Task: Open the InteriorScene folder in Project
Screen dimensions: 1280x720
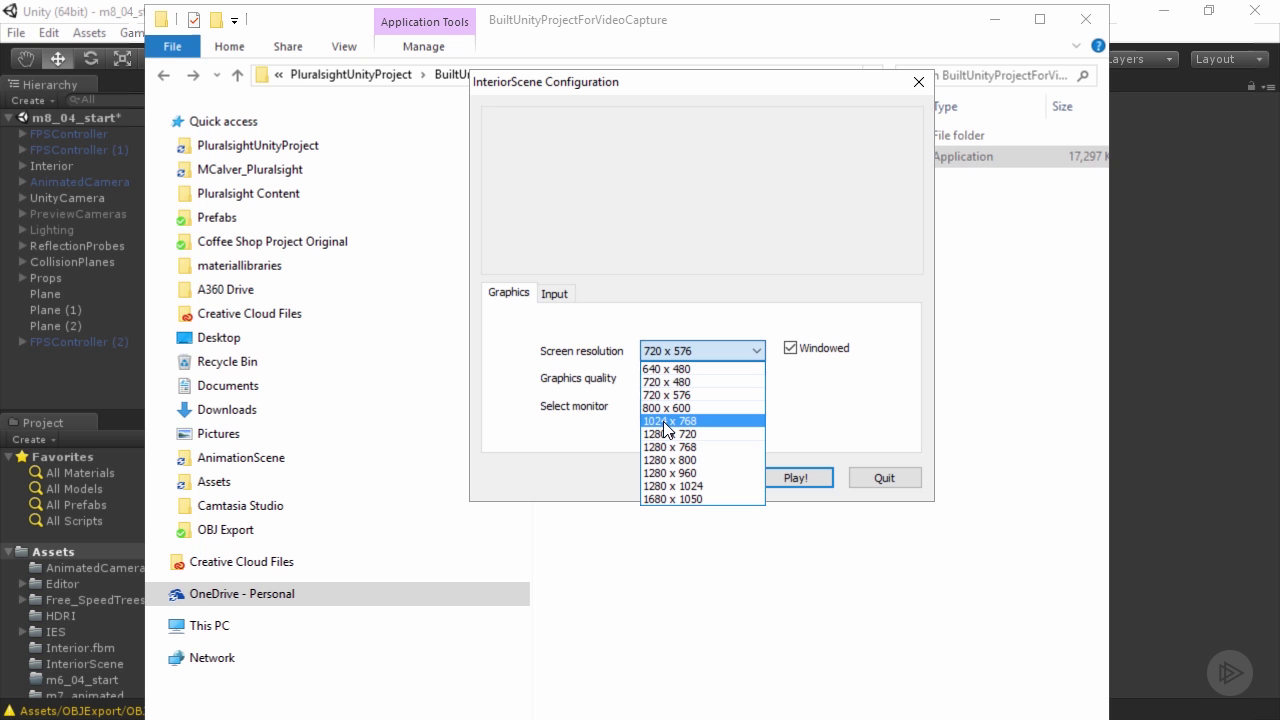Action: pyautogui.click(x=84, y=664)
